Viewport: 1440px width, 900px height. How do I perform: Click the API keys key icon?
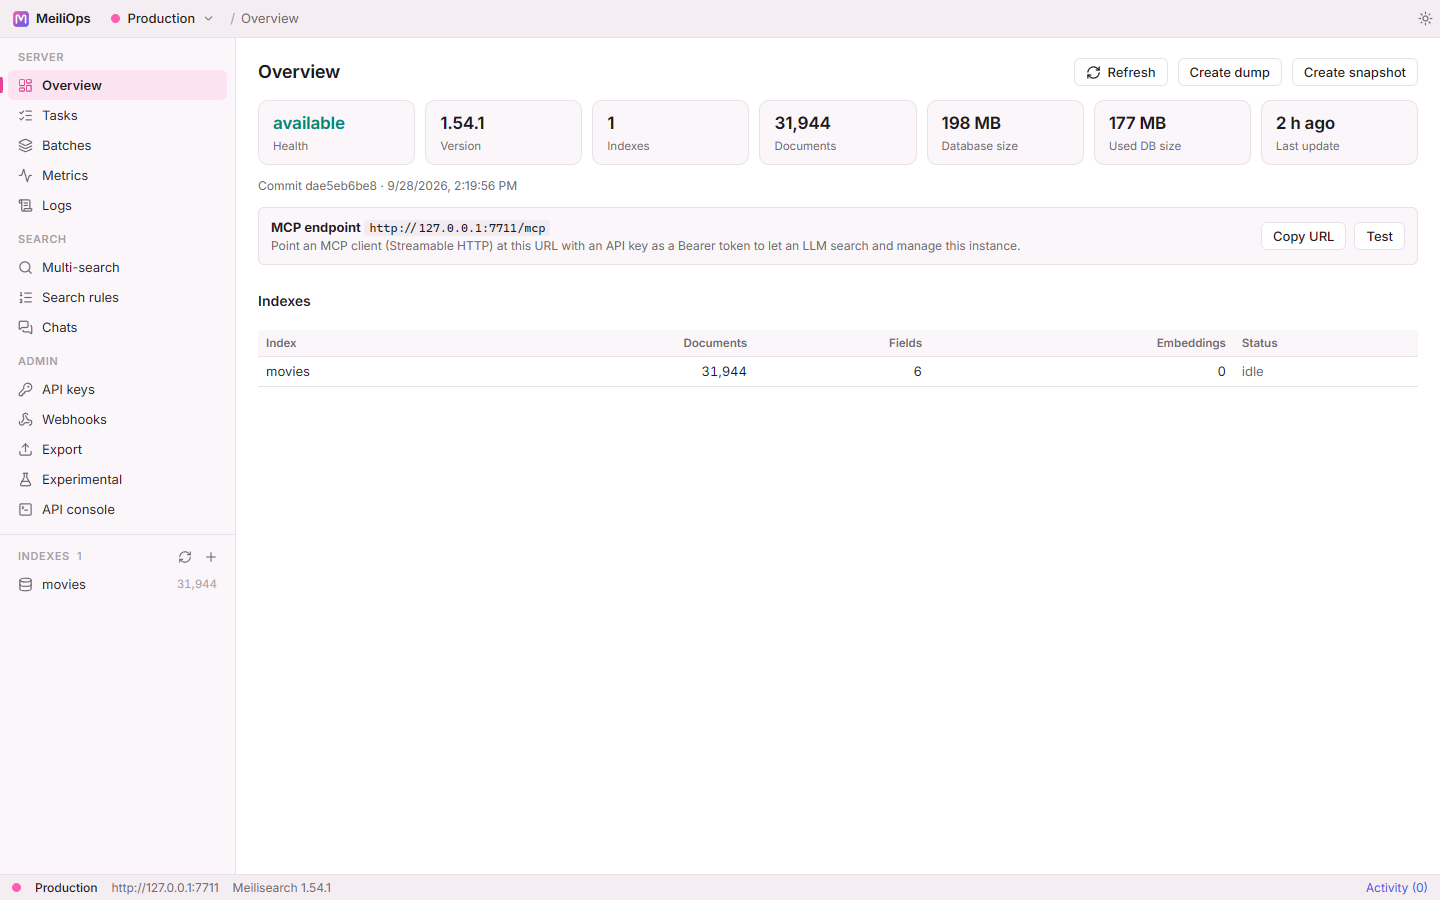pyautogui.click(x=26, y=390)
